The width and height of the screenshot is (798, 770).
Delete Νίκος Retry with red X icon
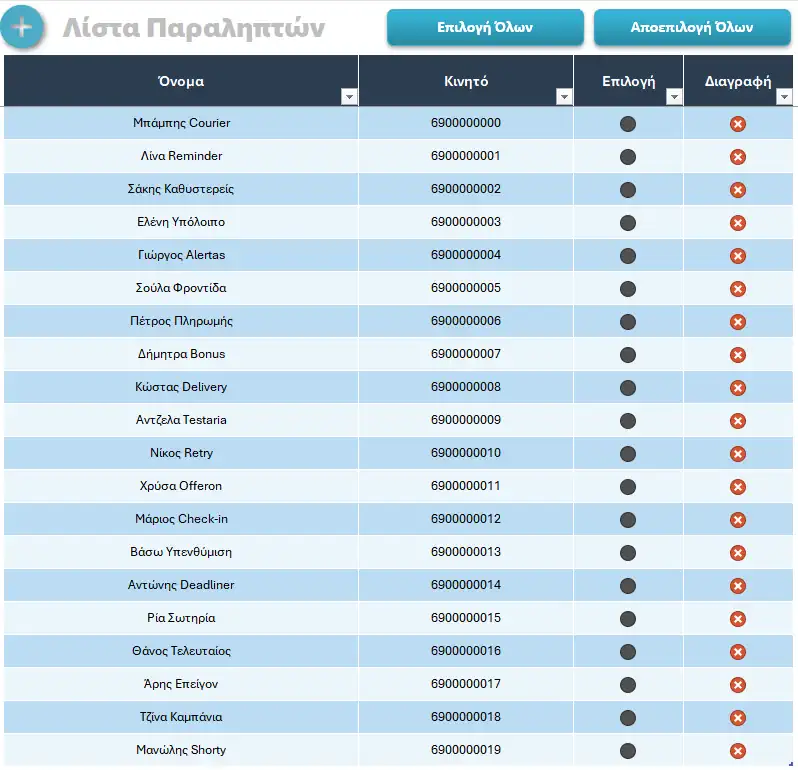click(737, 454)
